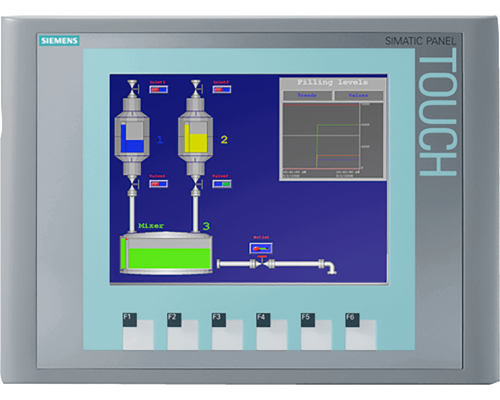Click the drain valve icon beneath tank 2

[196, 183]
